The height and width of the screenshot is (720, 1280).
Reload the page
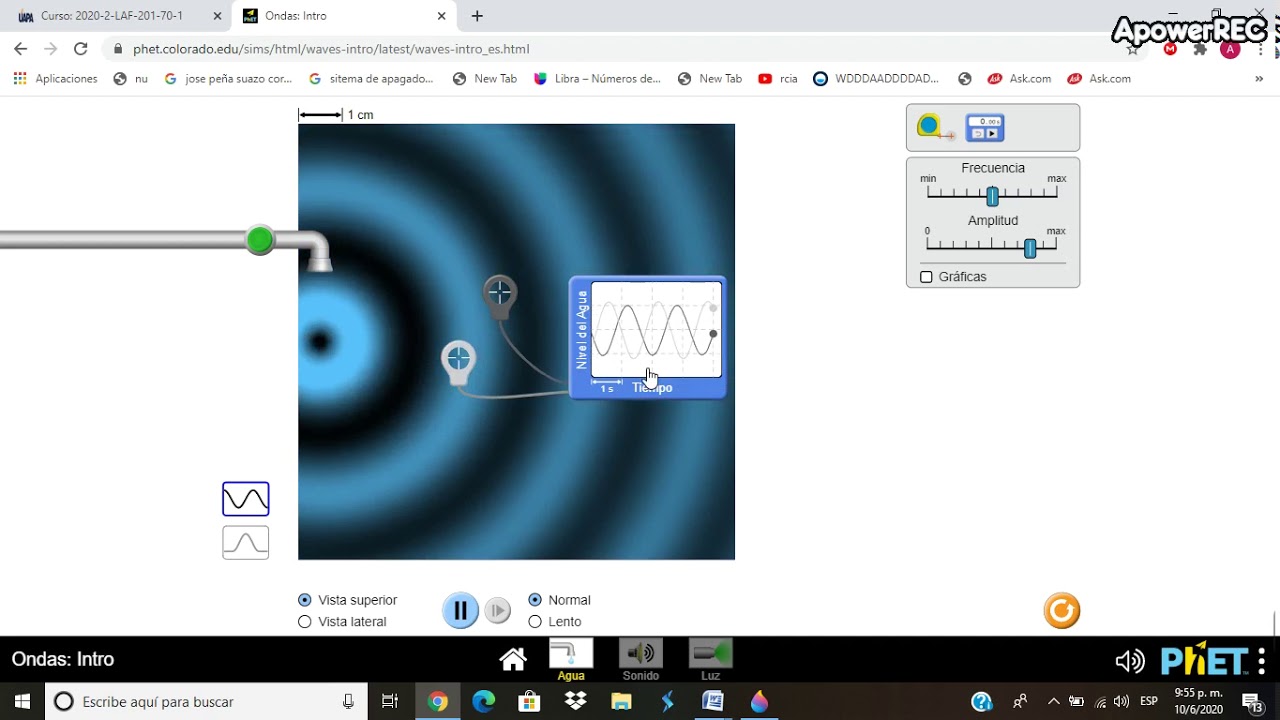point(81,48)
